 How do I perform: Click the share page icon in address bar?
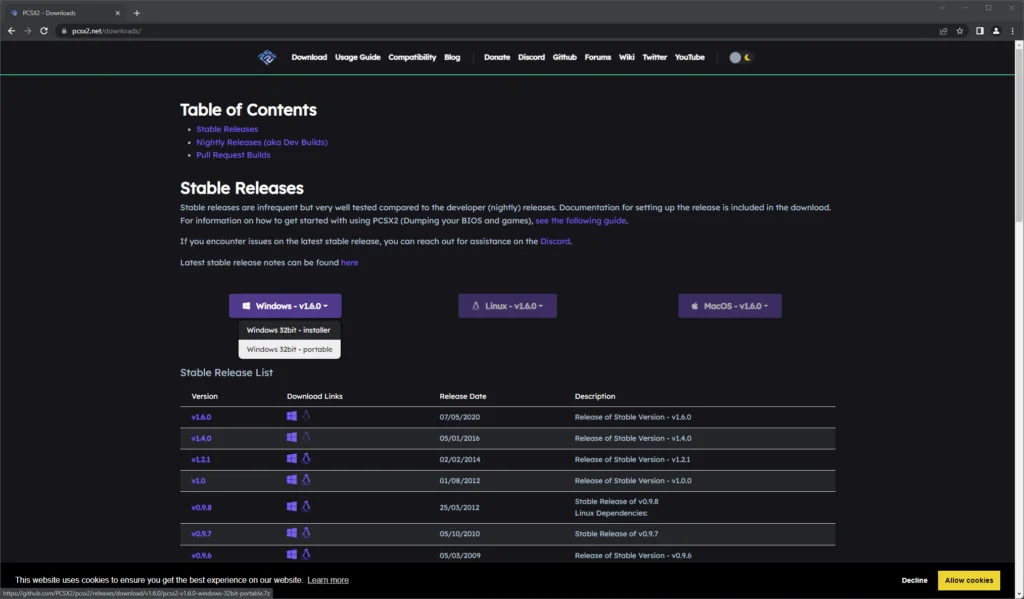tap(943, 31)
